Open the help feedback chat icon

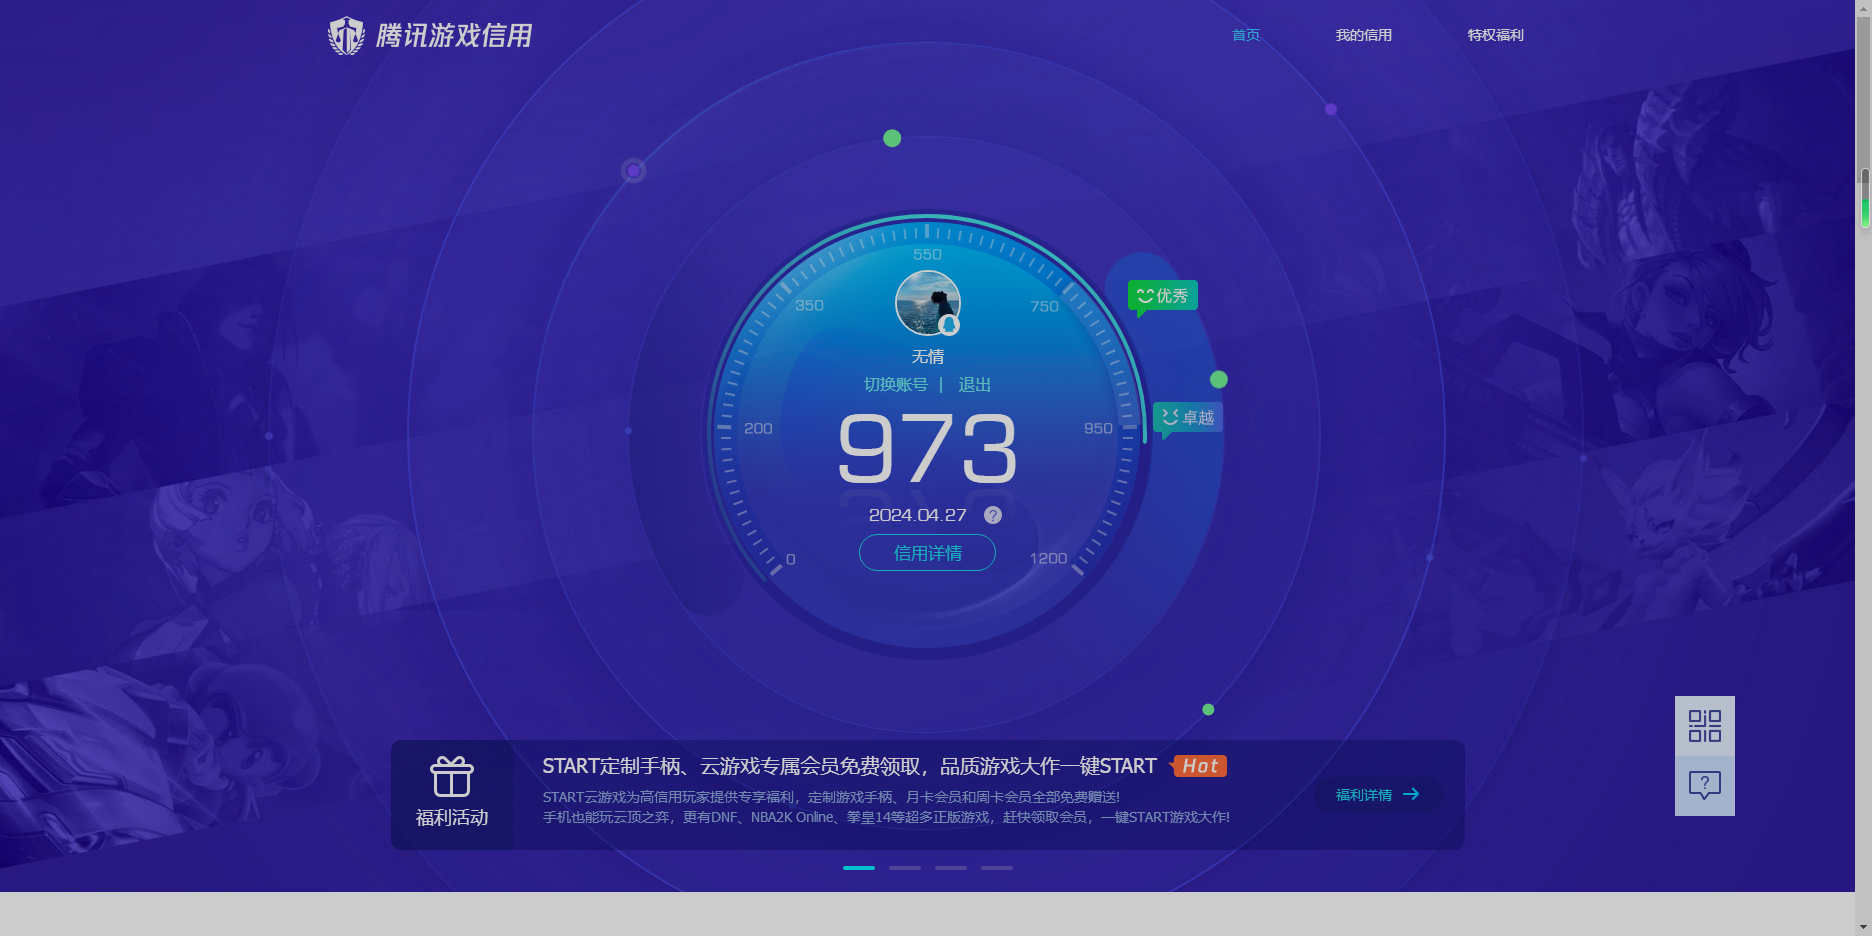[x=1705, y=786]
